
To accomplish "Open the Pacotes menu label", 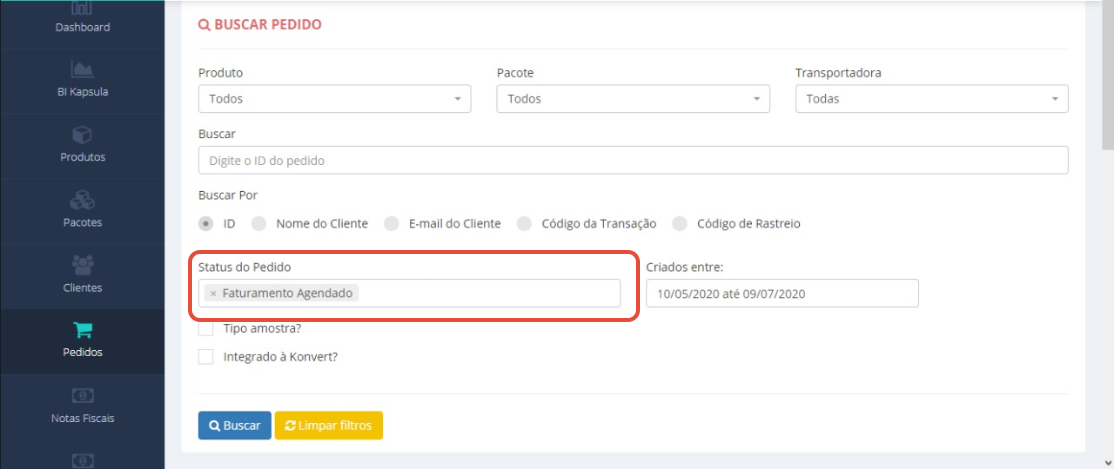I will point(82,222).
